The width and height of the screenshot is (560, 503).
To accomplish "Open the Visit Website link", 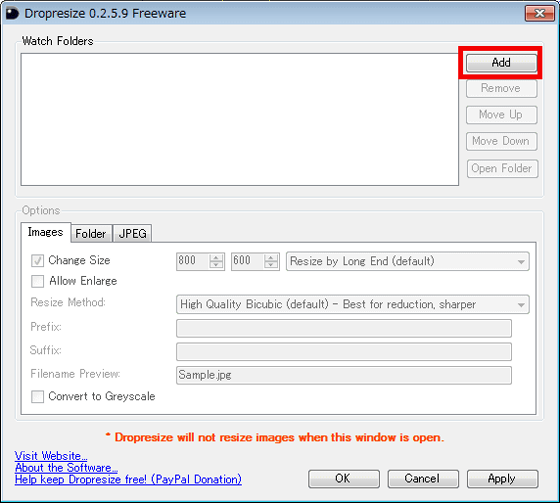I will (x=51, y=456).
